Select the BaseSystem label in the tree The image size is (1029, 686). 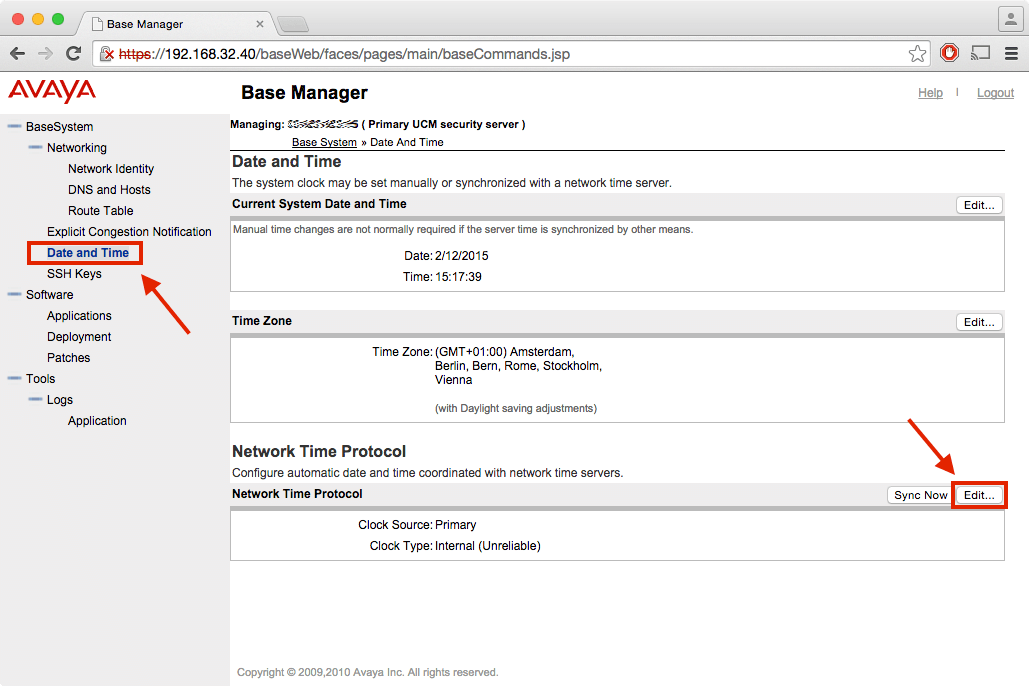60,127
